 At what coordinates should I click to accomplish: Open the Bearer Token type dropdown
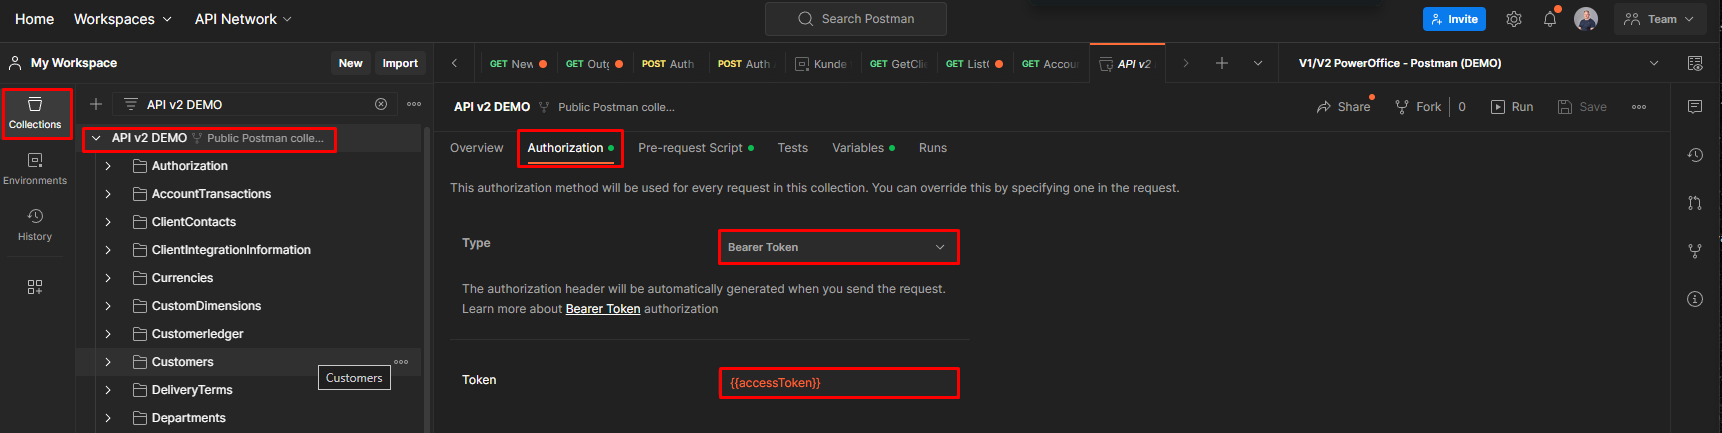[x=838, y=247]
